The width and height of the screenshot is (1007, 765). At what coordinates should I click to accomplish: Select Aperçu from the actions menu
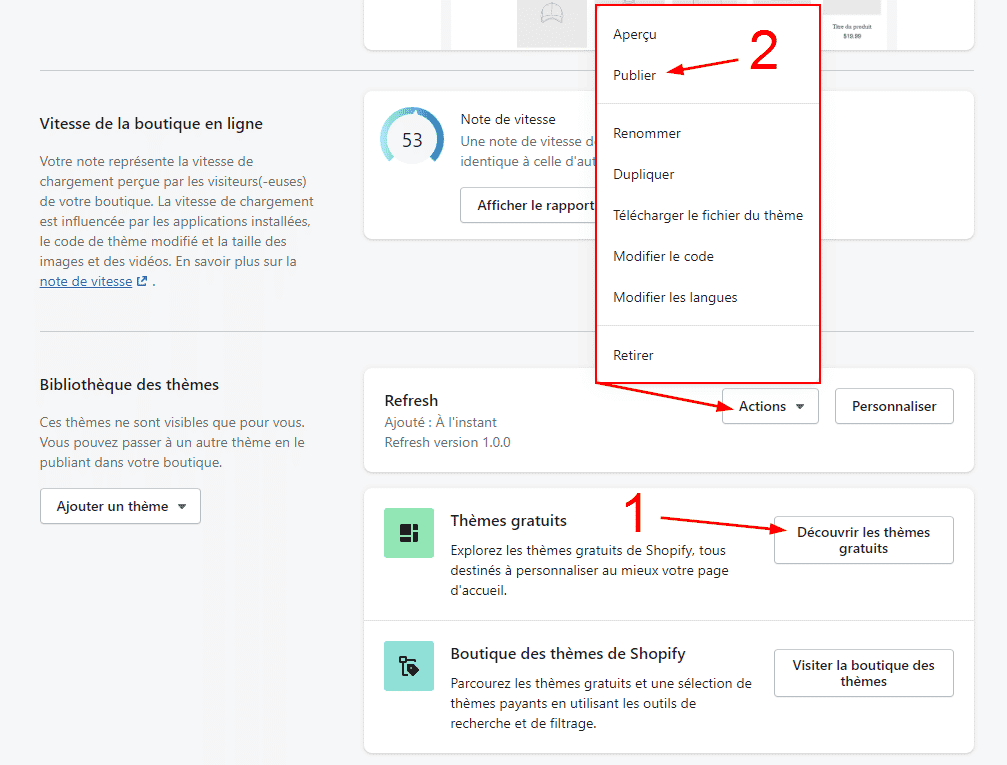635,34
